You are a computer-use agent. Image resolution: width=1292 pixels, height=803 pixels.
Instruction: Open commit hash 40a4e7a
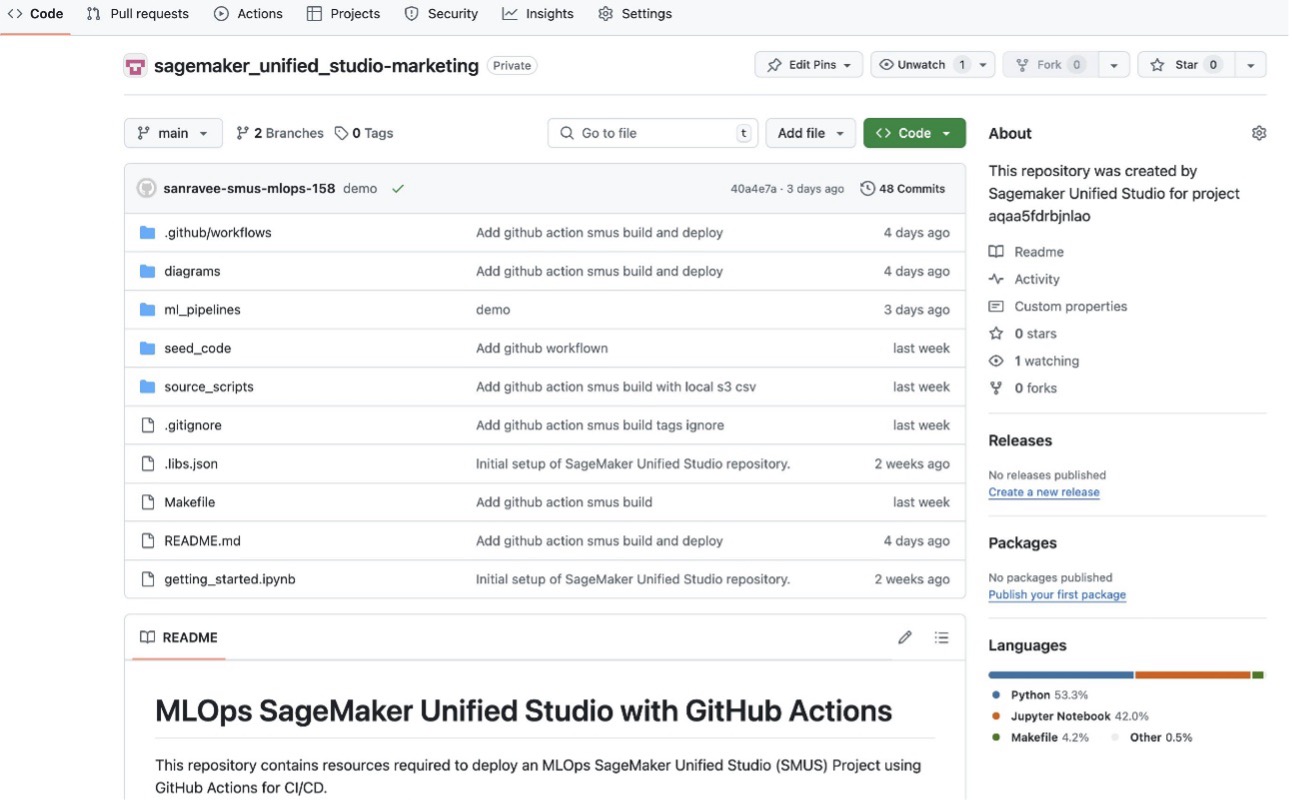[754, 189]
